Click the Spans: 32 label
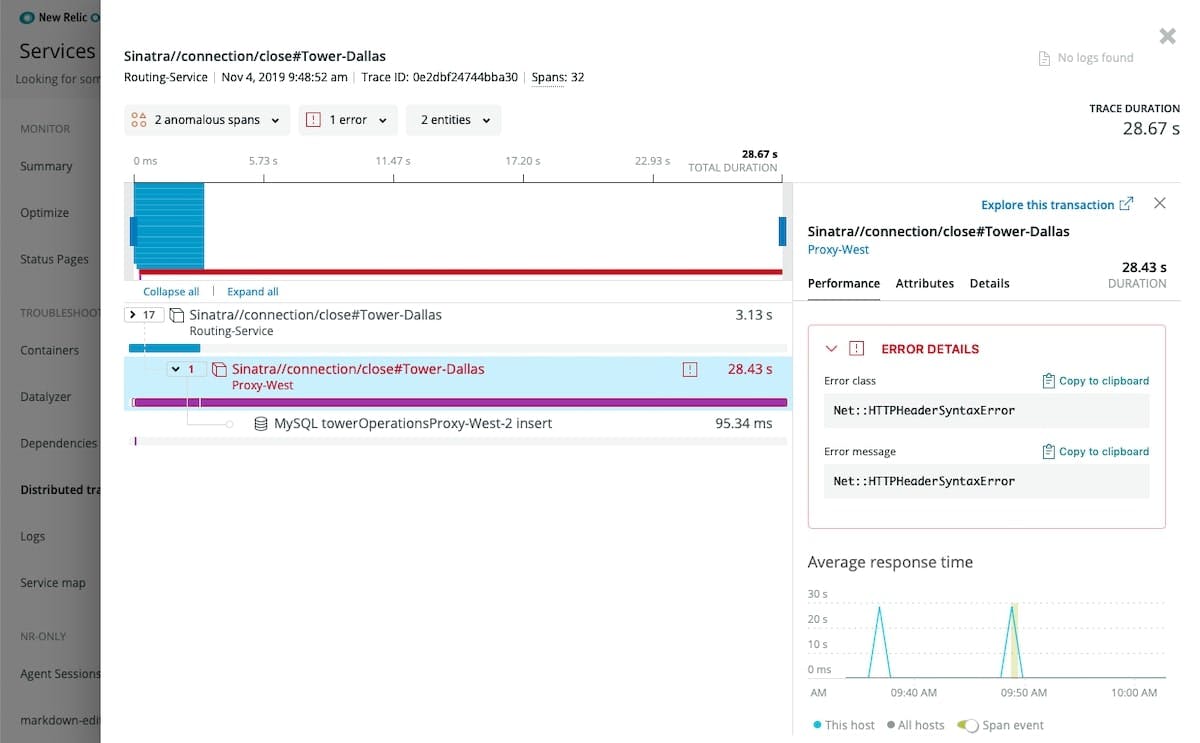This screenshot has width=1200, height=743. [558, 77]
